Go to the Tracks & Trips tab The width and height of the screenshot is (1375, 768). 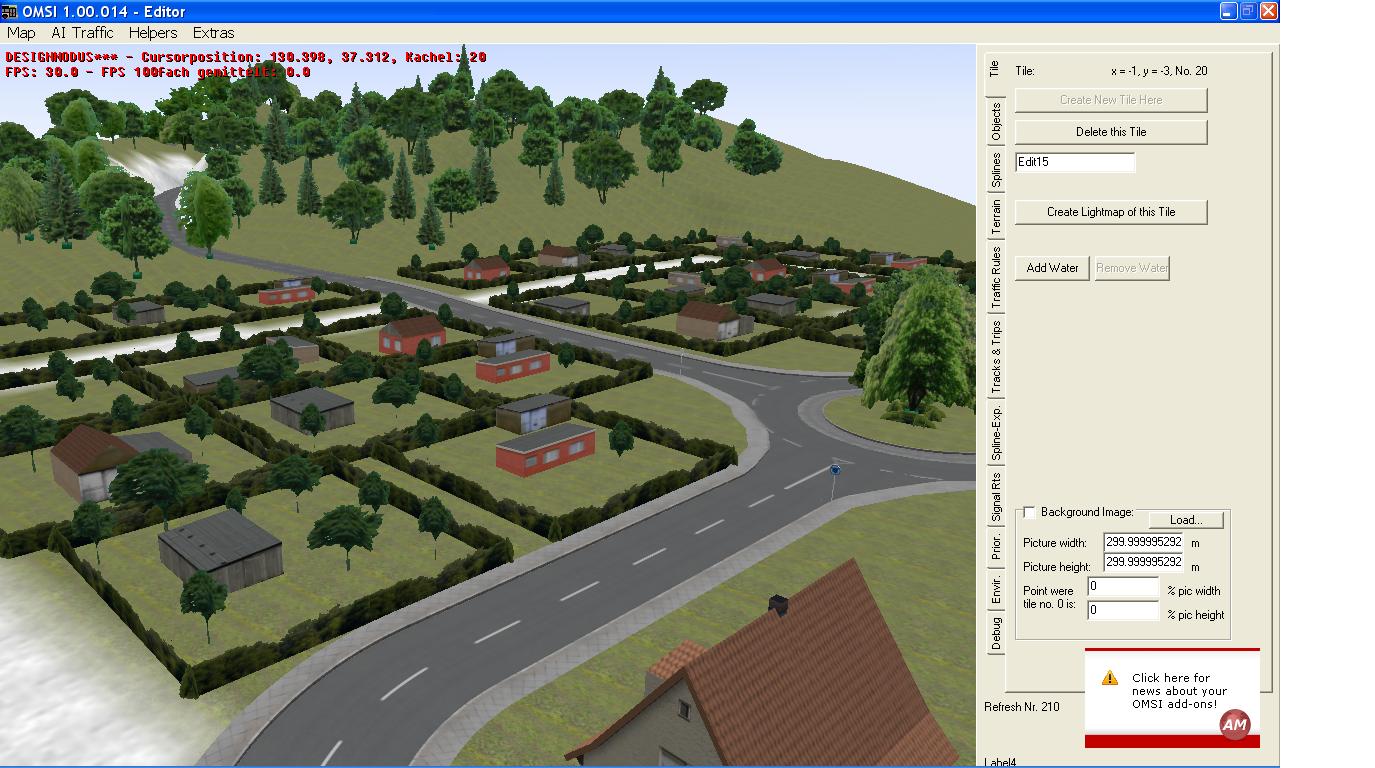[995, 357]
